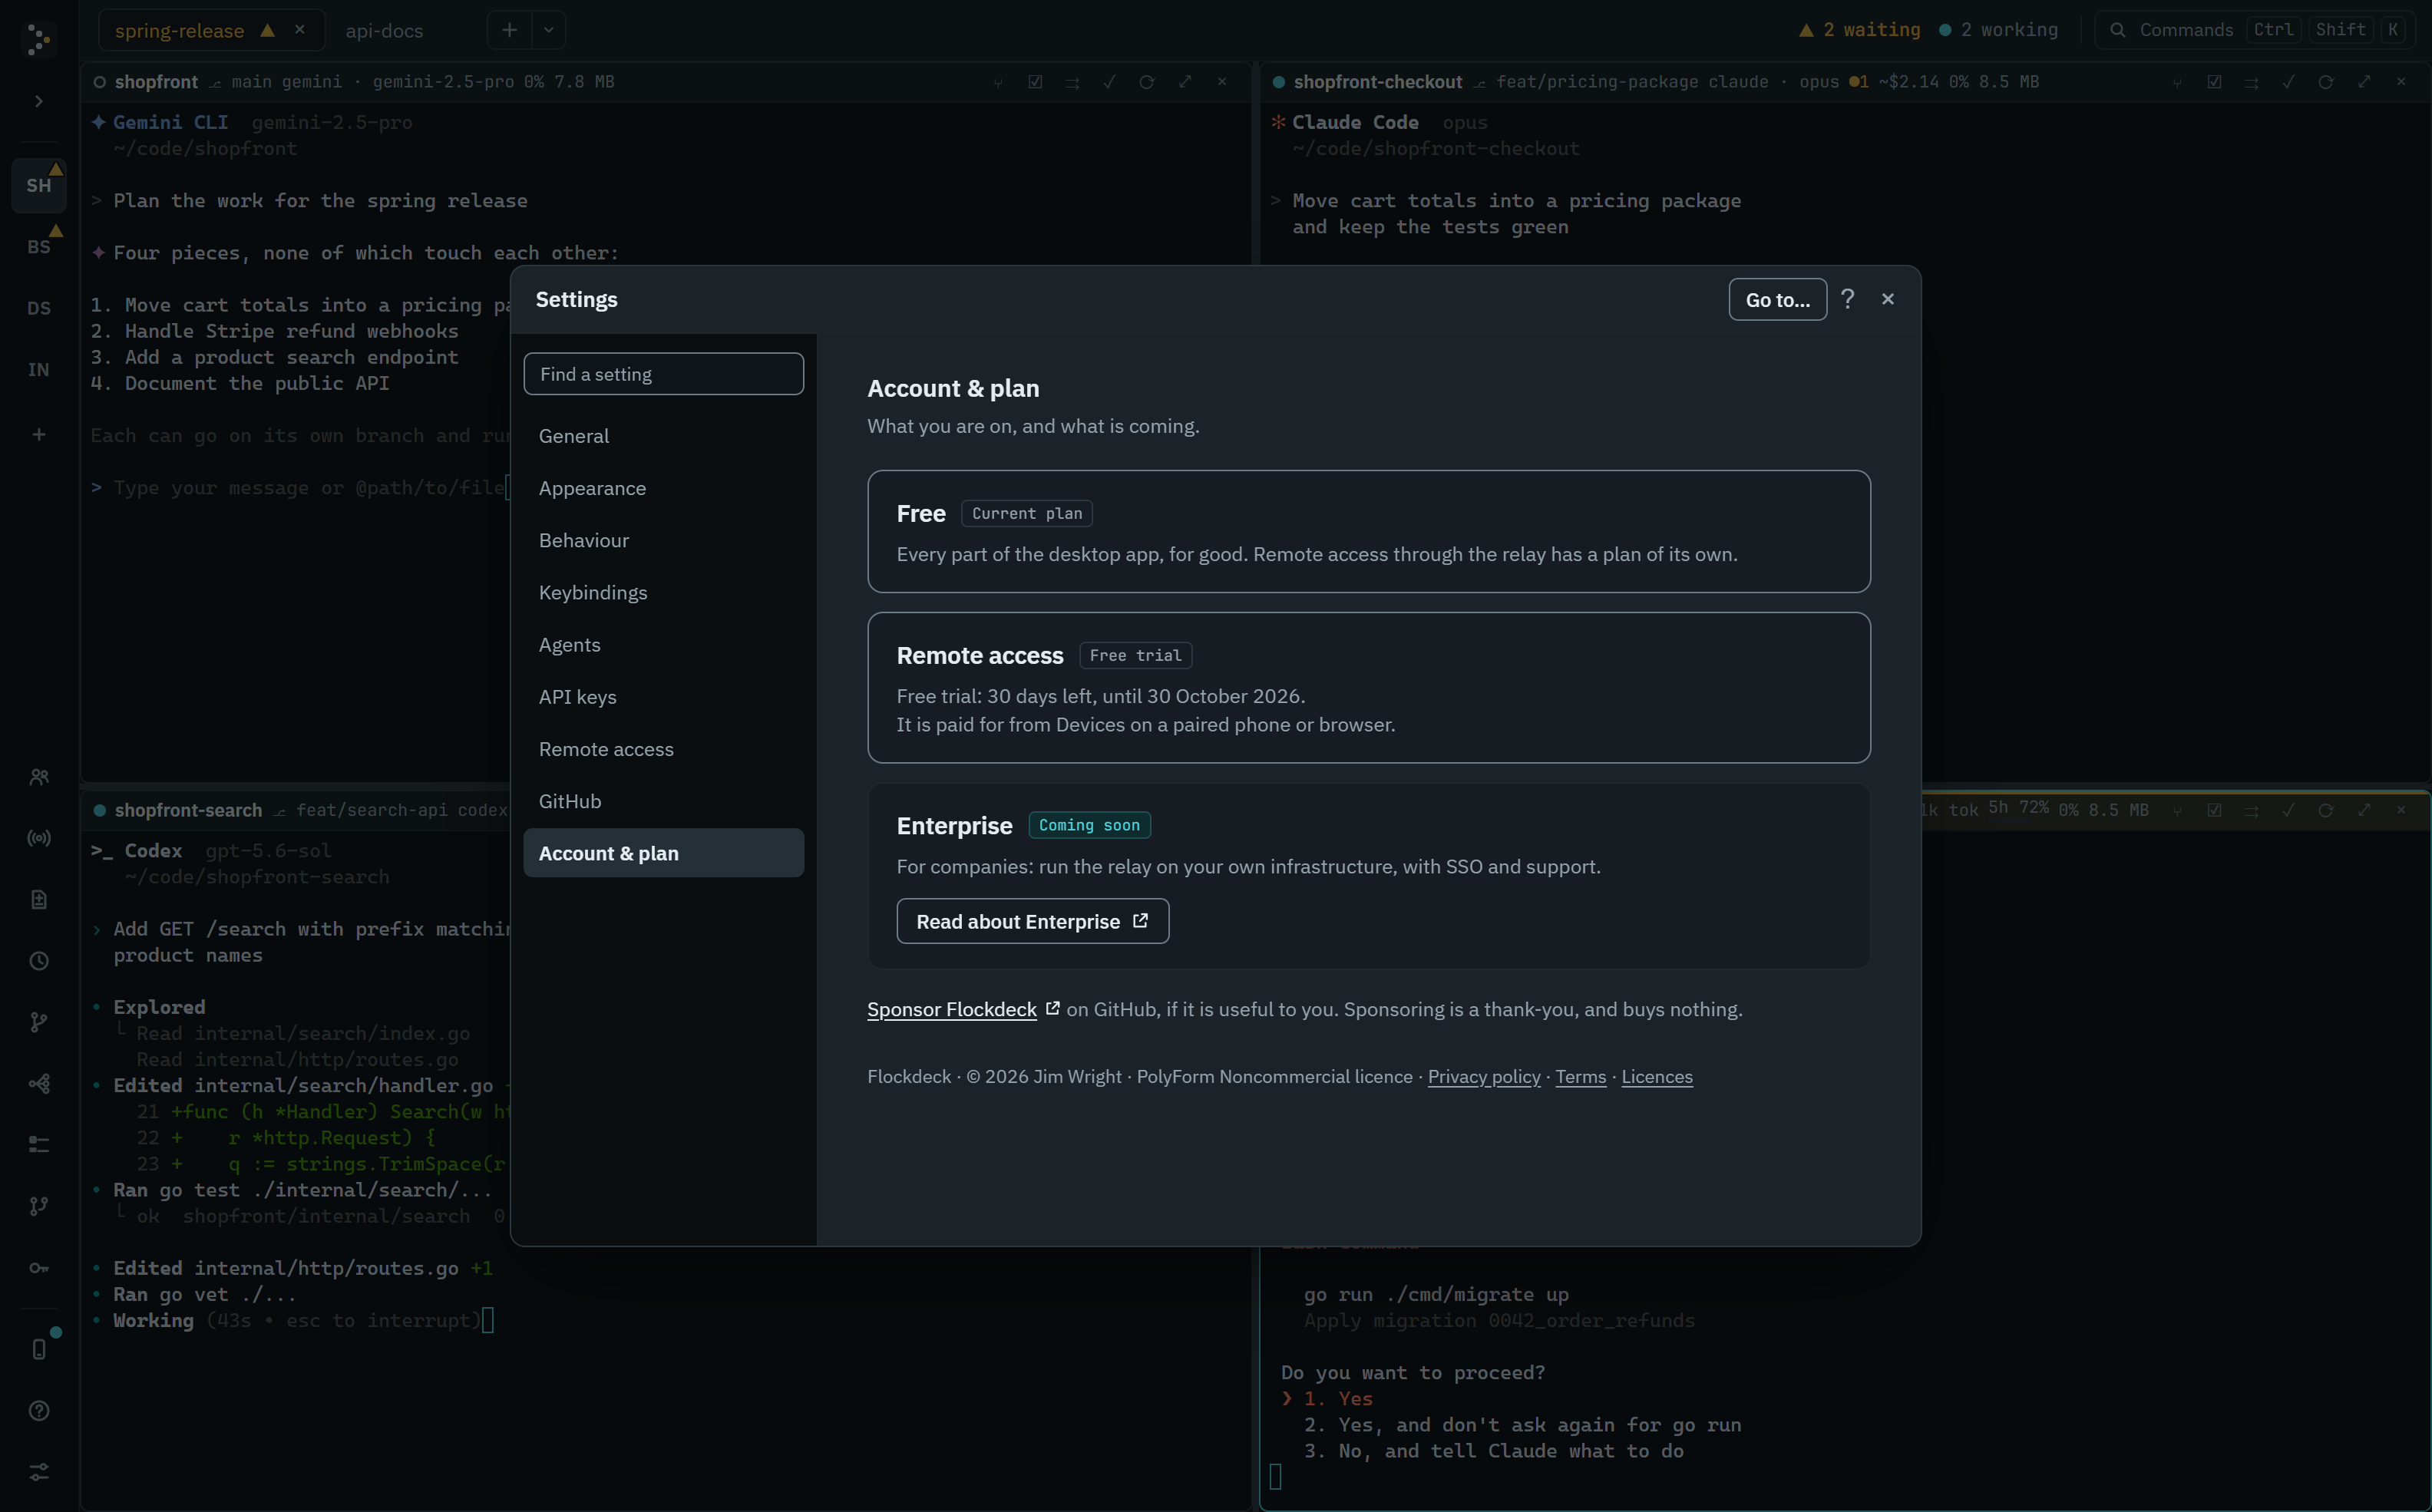The image size is (2432, 1512).
Task: Open the Terms link
Action: pos(1580,1076)
